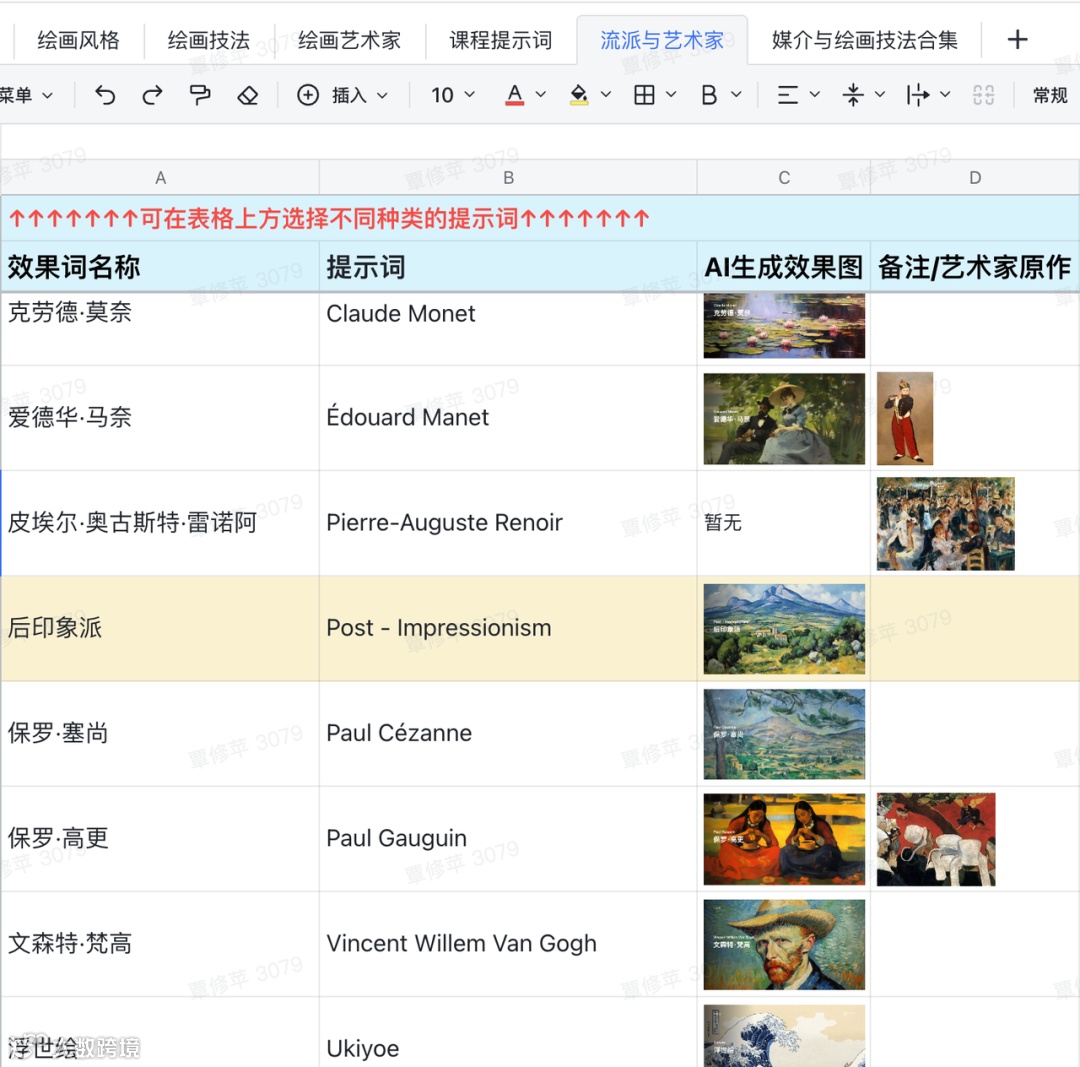Open the 课程提示词 sheet tab
1080x1067 pixels.
coord(501,40)
